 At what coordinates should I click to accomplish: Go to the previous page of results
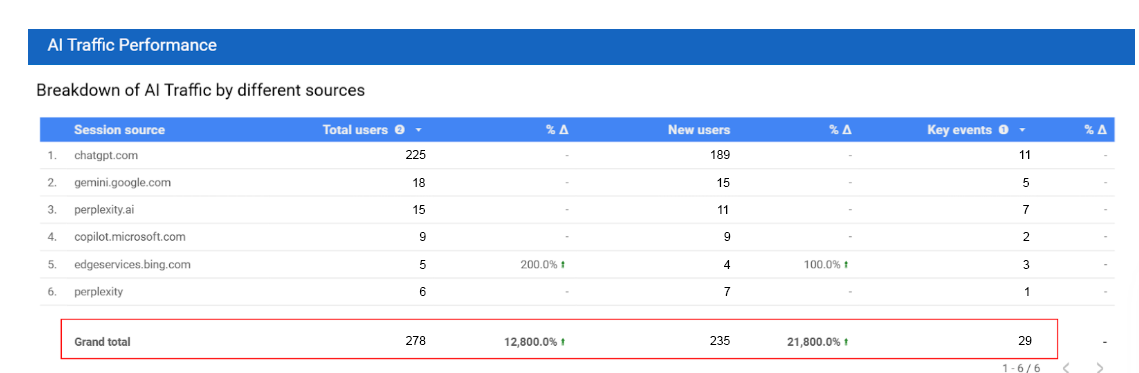point(1066,368)
